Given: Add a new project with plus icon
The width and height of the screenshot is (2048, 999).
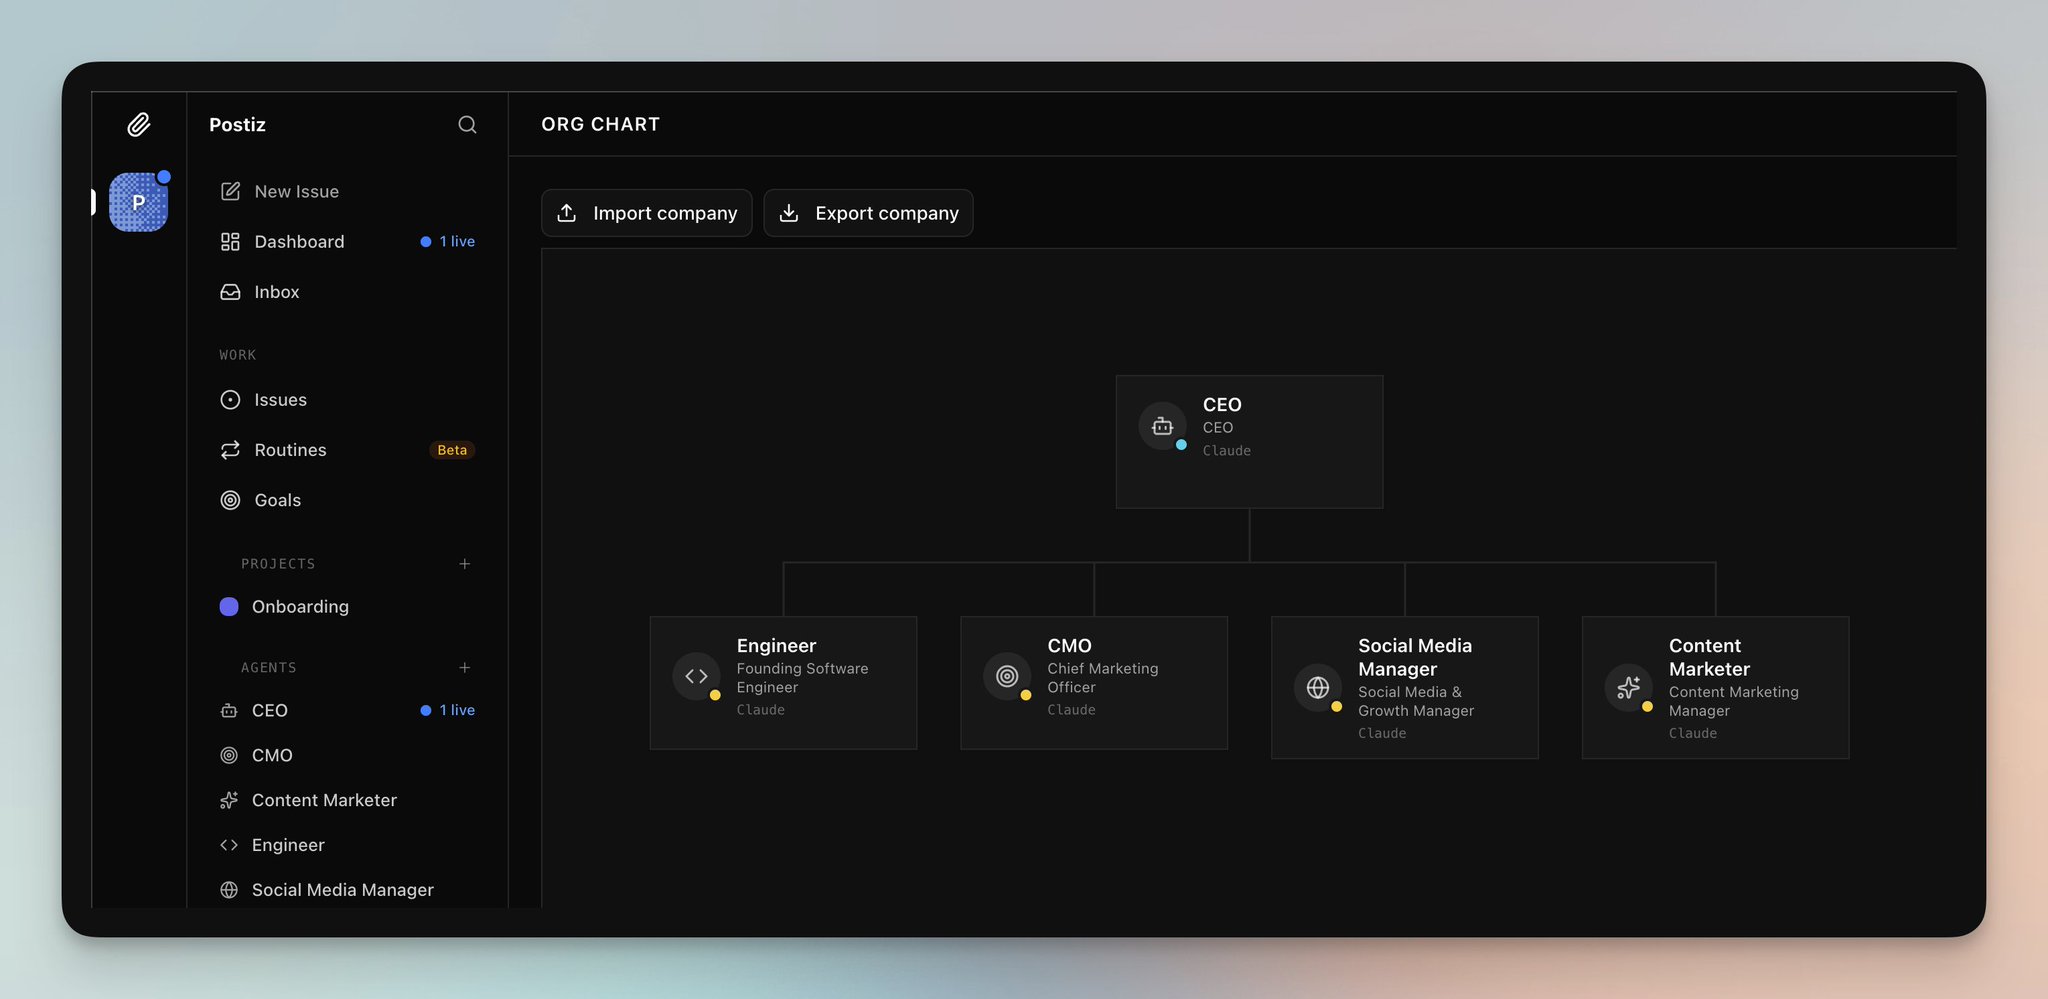Looking at the screenshot, I should coord(465,564).
